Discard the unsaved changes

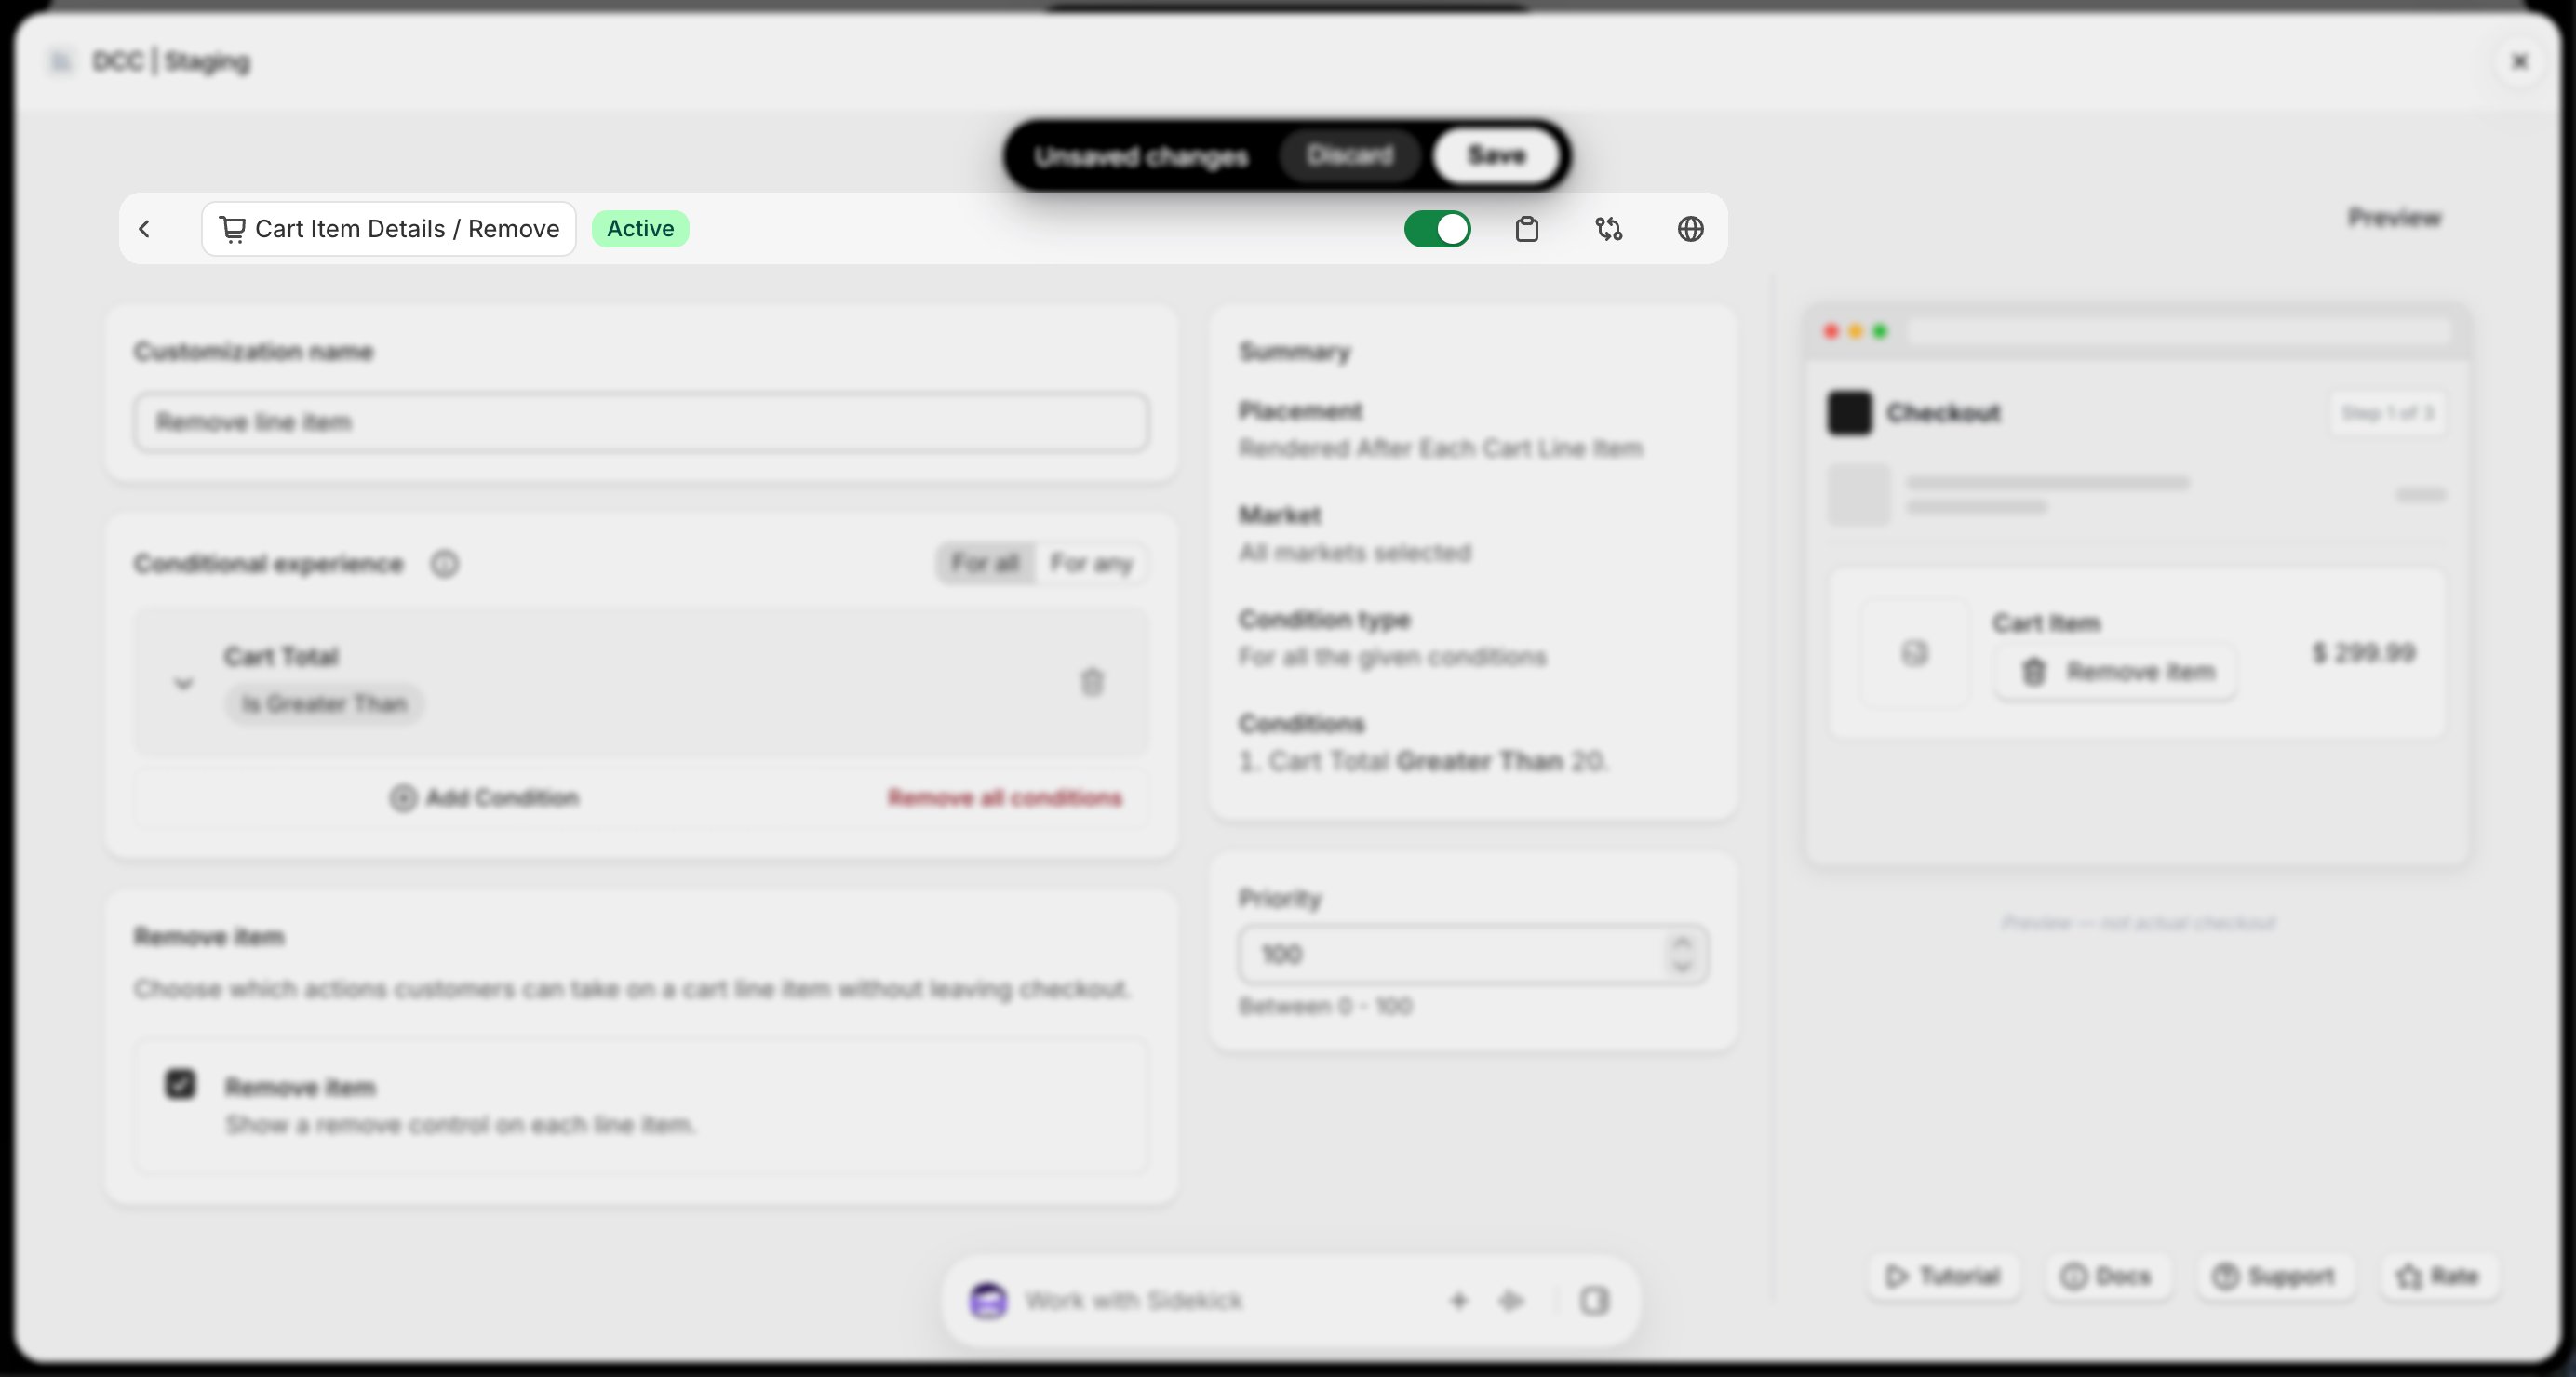click(1349, 156)
